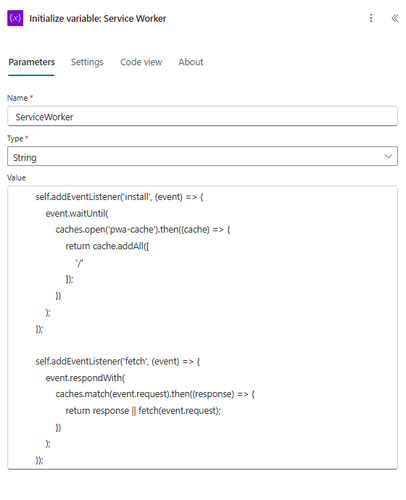Switch to the Settings tab
The height and width of the screenshot is (500, 406).
(x=87, y=62)
